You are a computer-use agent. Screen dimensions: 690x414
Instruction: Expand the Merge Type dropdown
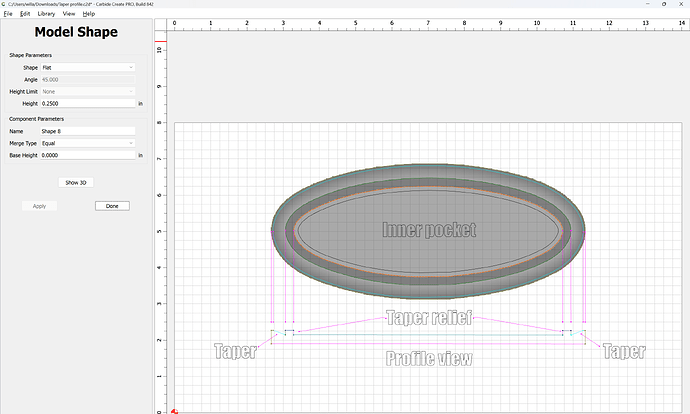pos(87,143)
